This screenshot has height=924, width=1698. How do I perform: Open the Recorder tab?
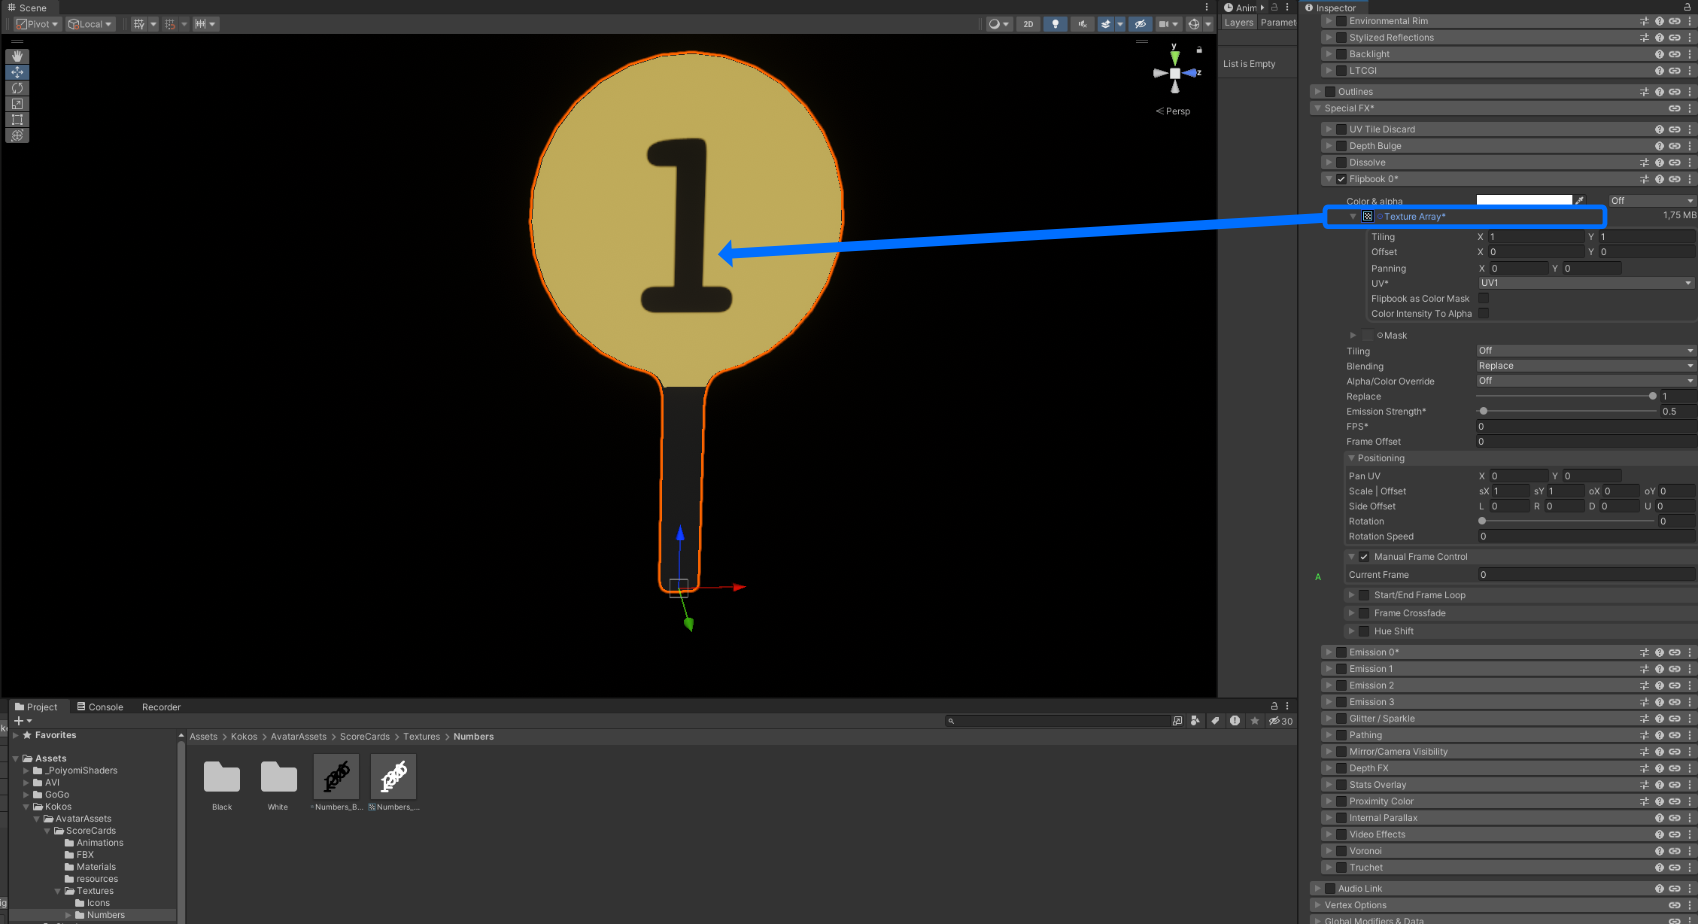pyautogui.click(x=161, y=707)
